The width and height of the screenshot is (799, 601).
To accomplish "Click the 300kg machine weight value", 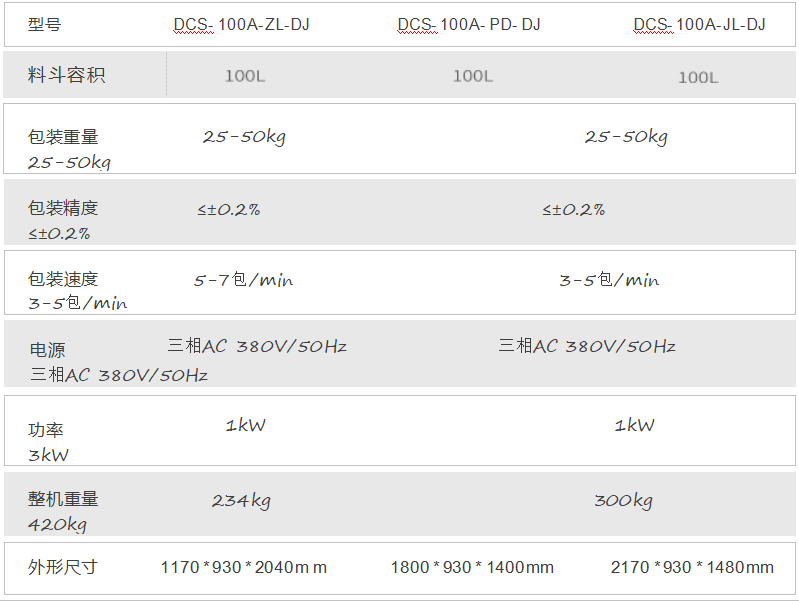I will coord(623,501).
